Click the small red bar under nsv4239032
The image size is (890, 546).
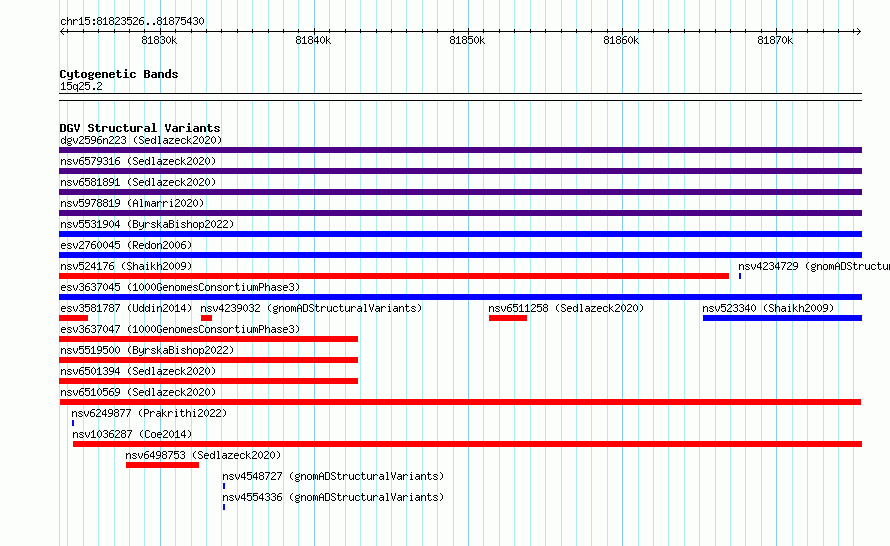click(x=206, y=318)
